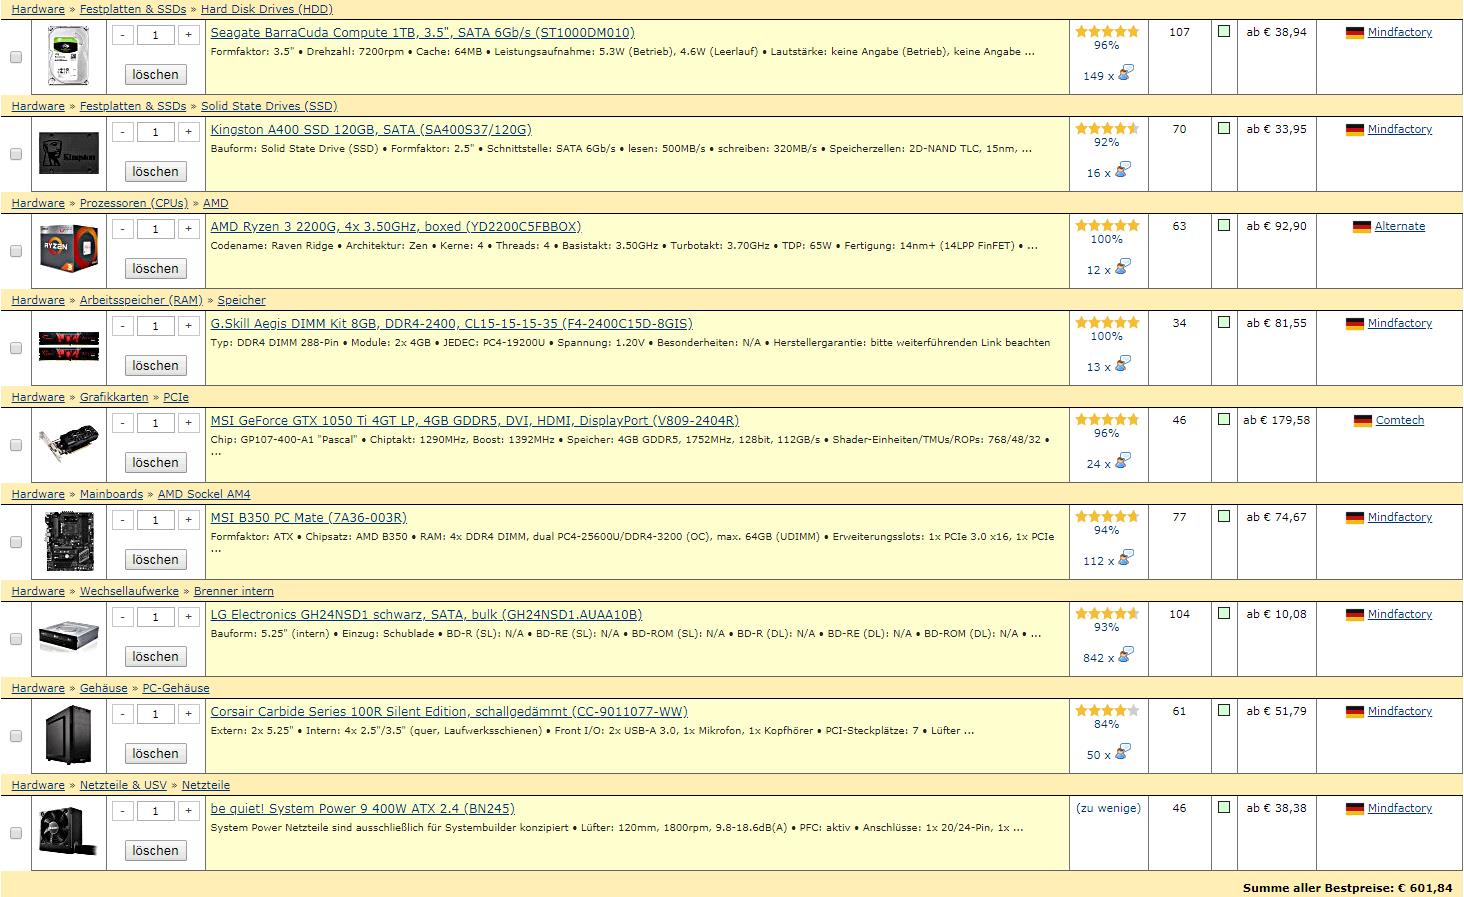The height and width of the screenshot is (897, 1464).
Task: Delete be quiet! power supply with löschen
Action: (155, 850)
